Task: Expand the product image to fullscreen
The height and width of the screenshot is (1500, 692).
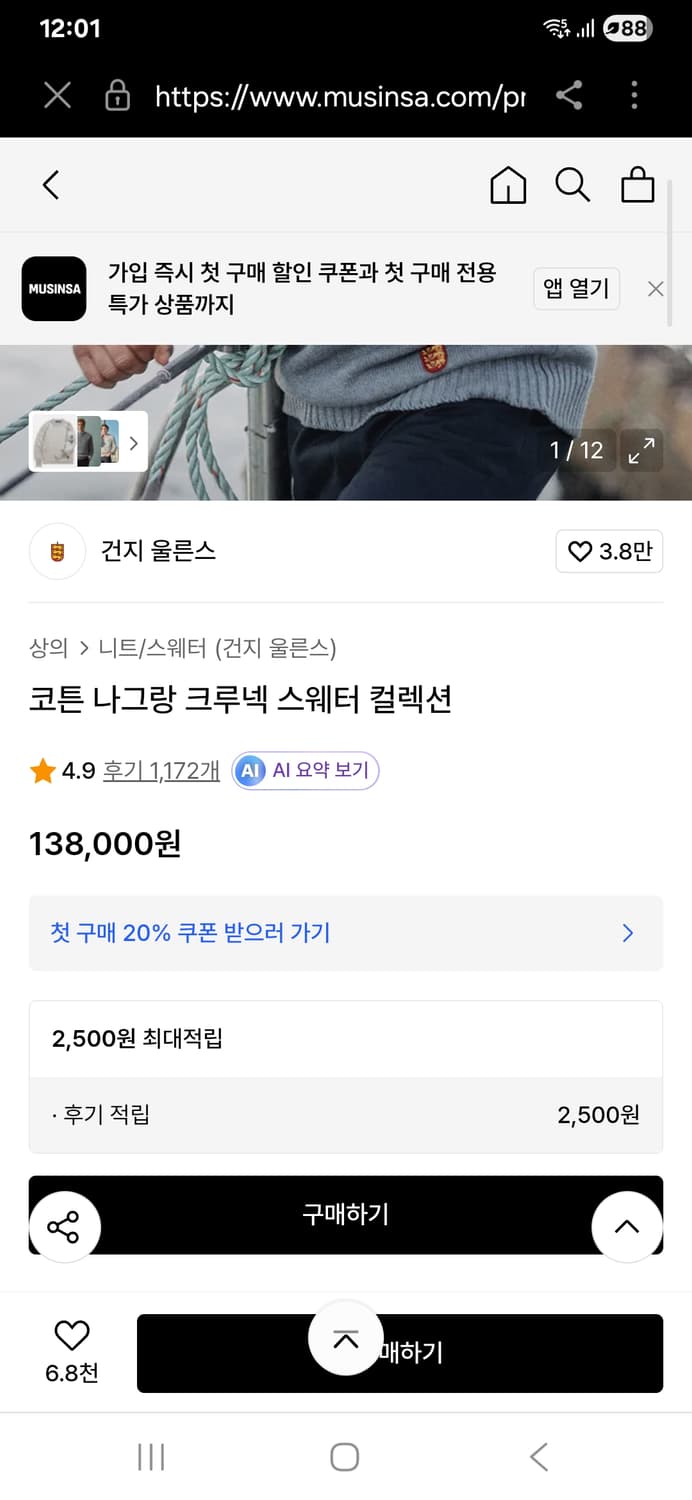Action: coord(641,450)
